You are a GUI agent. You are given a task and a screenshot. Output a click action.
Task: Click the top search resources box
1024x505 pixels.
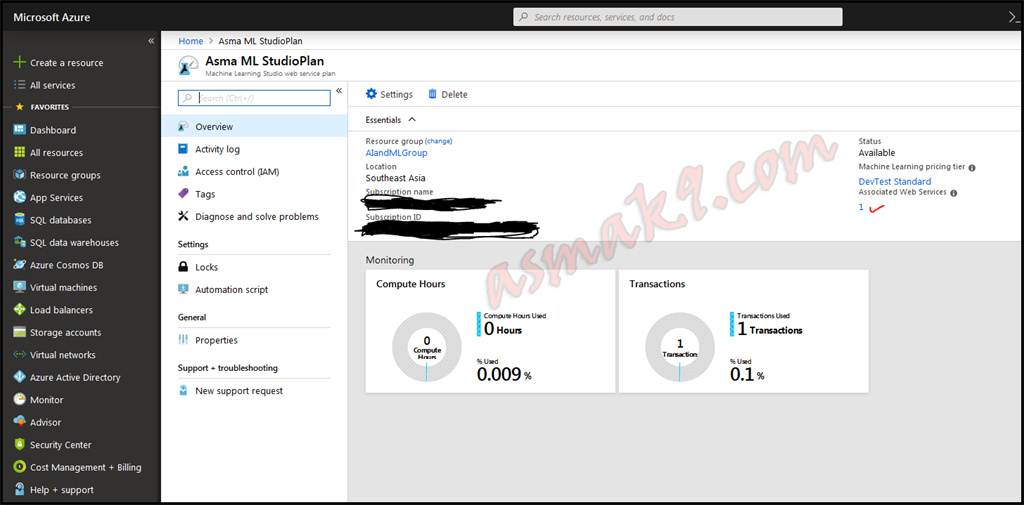(x=678, y=17)
